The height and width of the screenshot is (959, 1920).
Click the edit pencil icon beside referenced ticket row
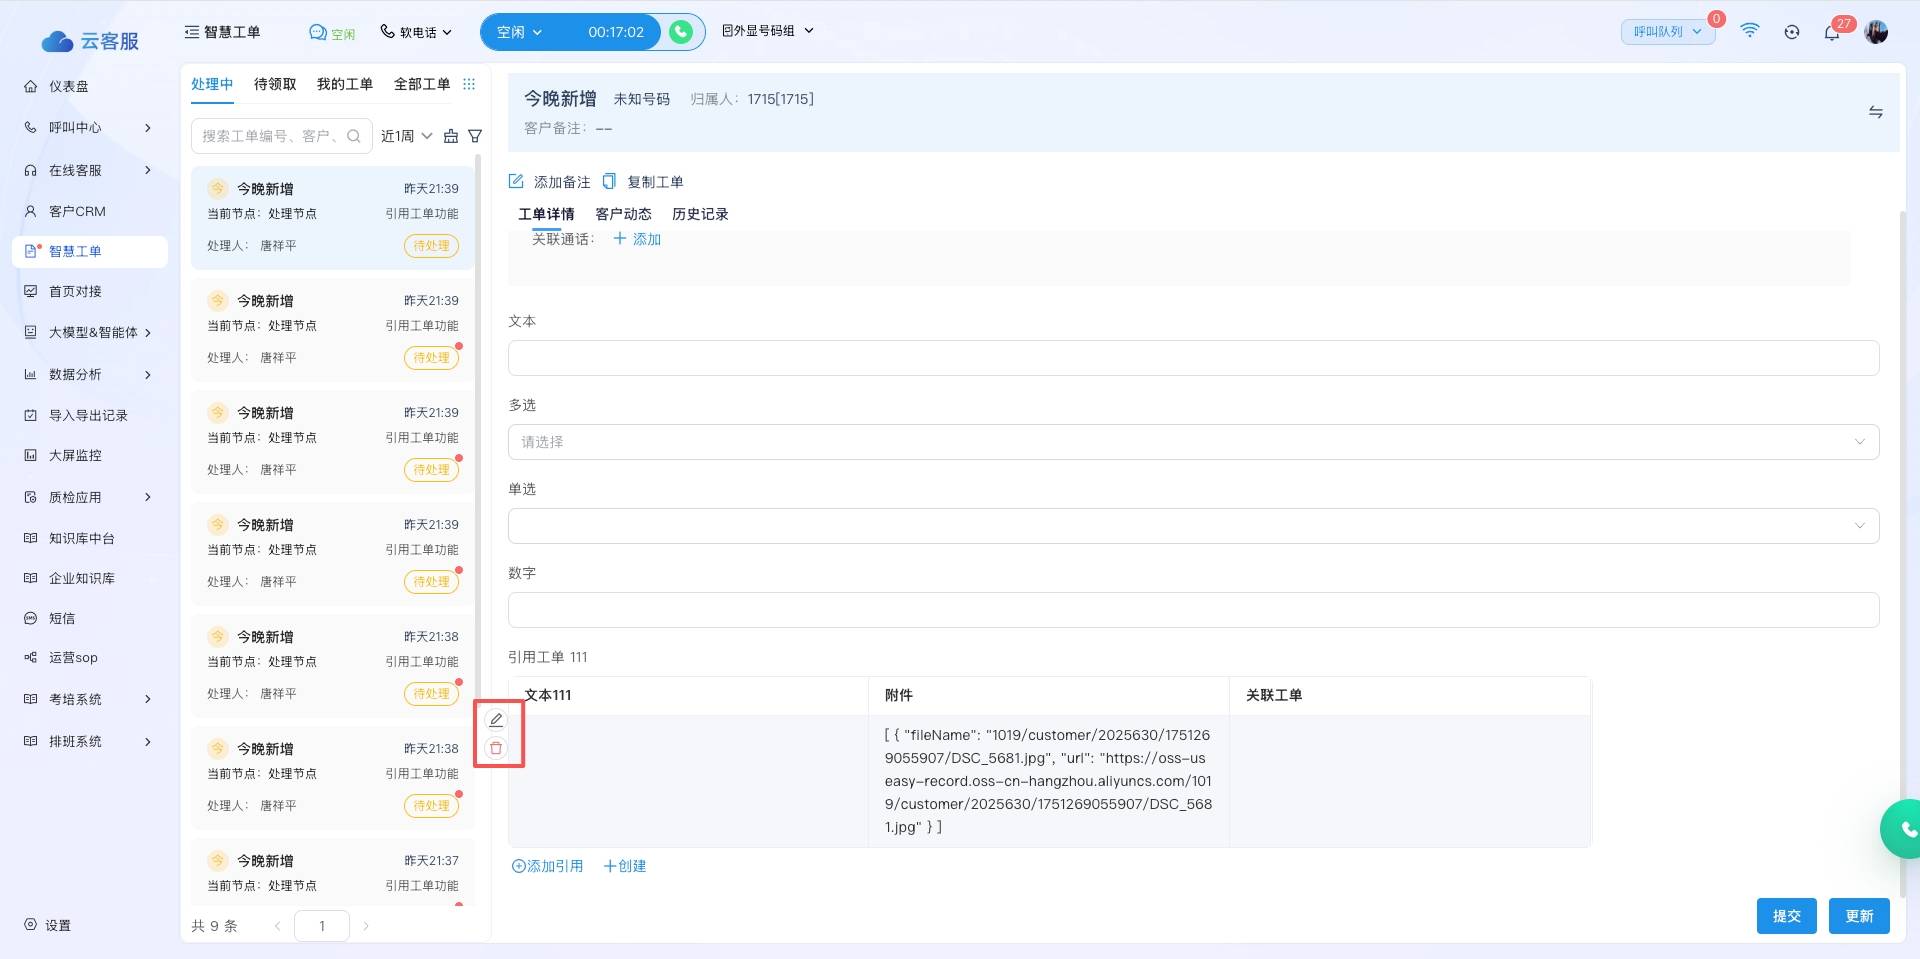coord(496,720)
